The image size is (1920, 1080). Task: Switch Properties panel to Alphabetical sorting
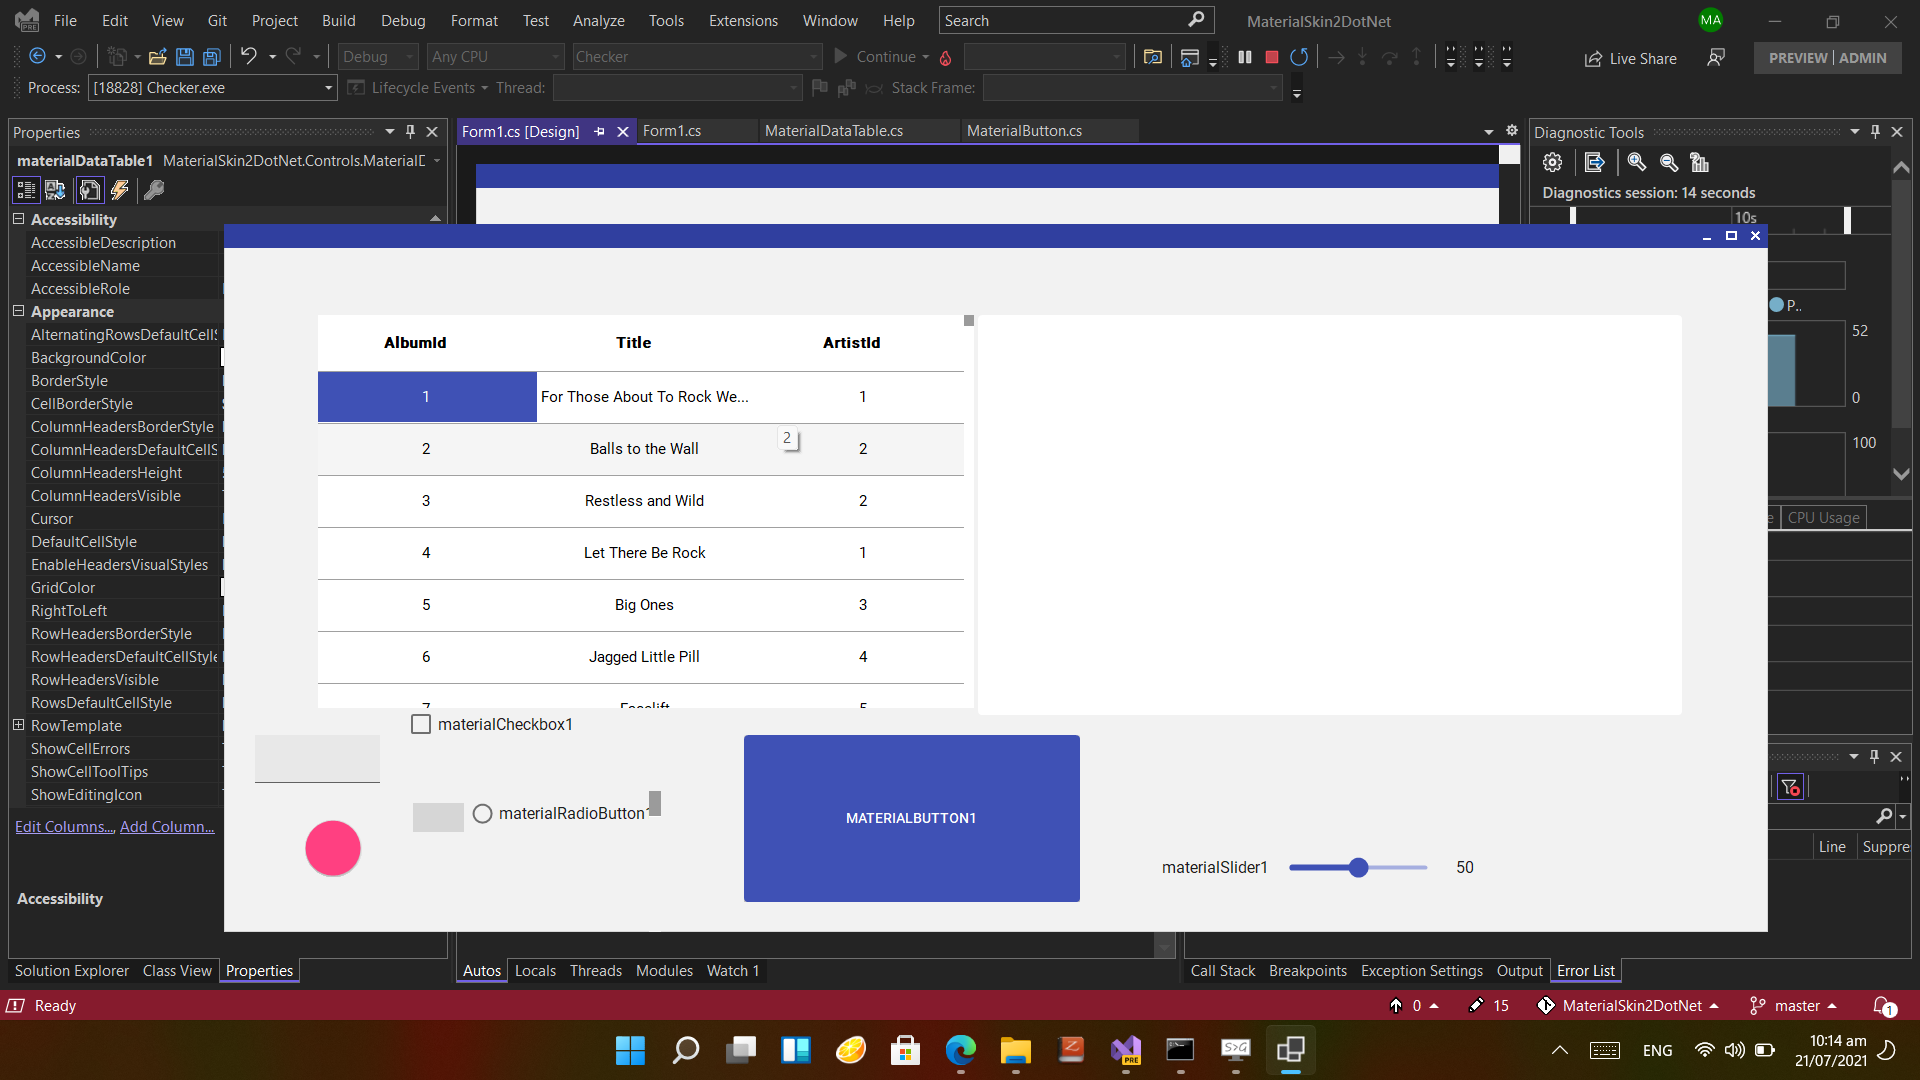point(55,190)
